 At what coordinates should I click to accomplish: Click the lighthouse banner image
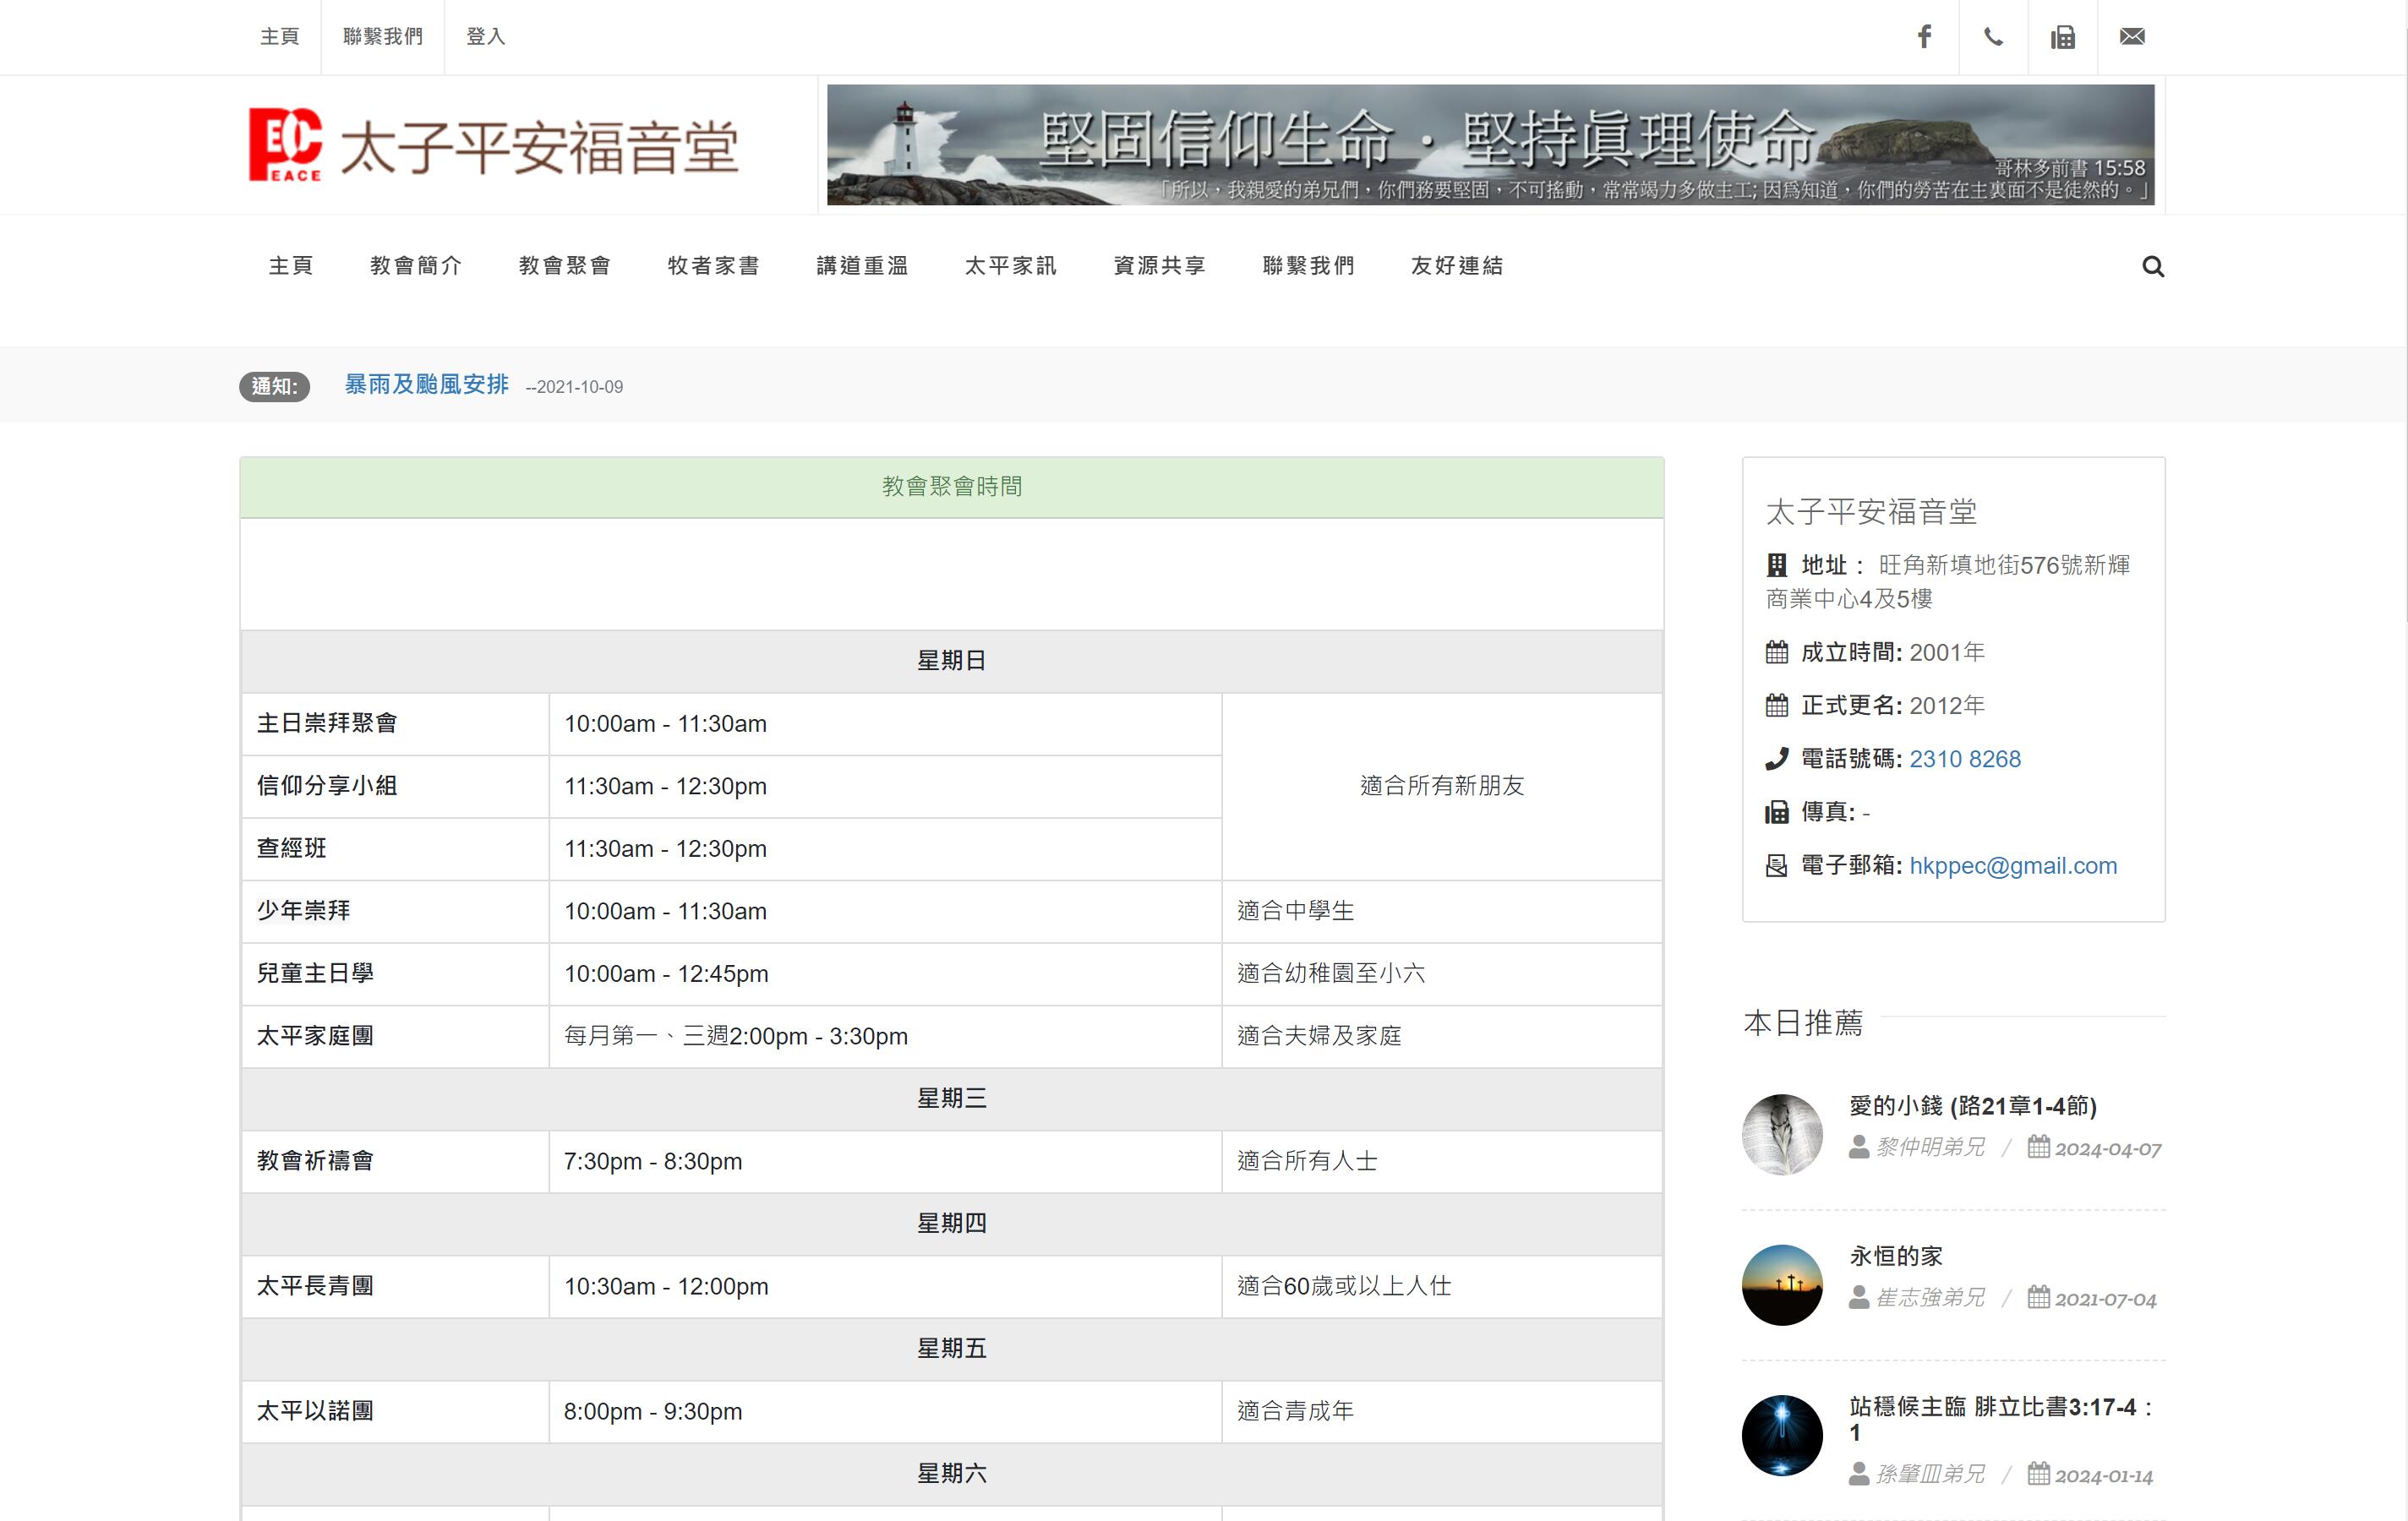coord(1490,145)
